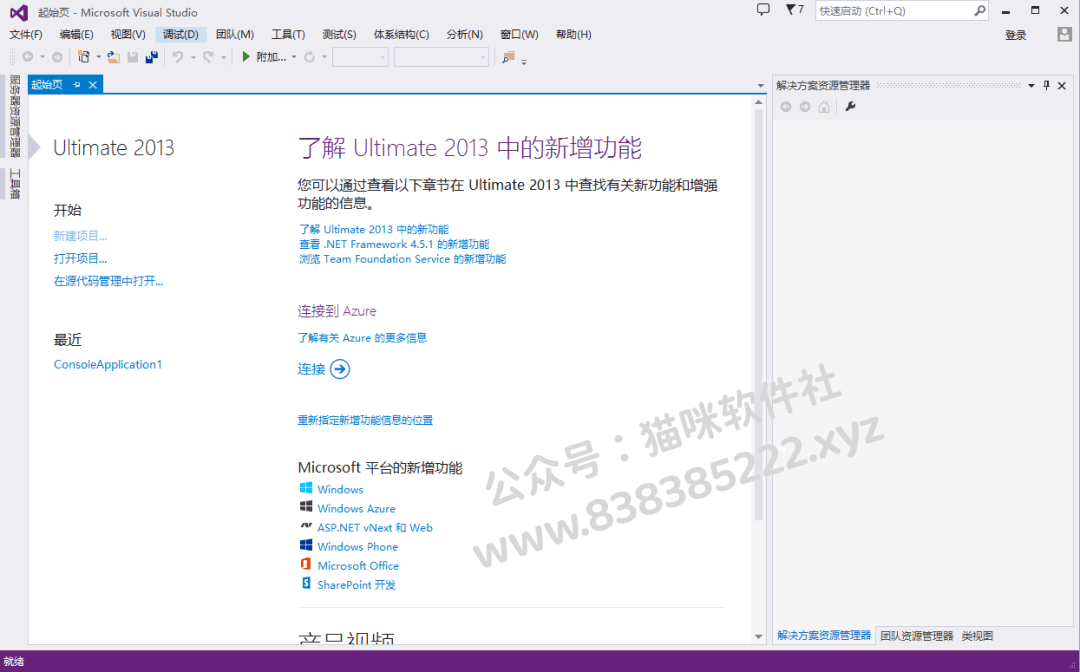Open Undo history dropdown arrow
Viewport: 1080px width, 672px height.
click(x=193, y=57)
